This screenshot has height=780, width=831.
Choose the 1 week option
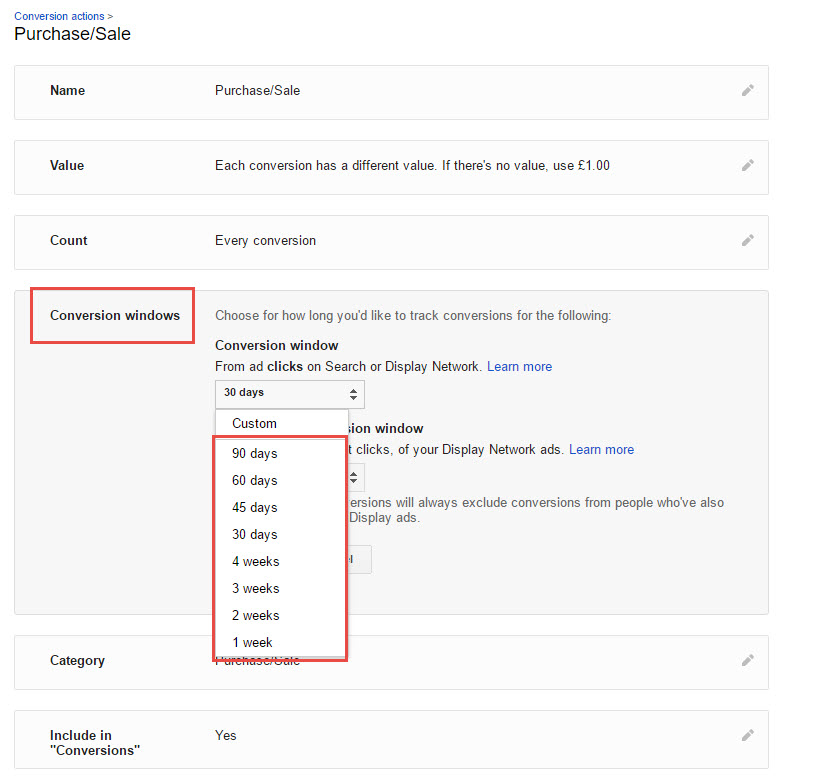252,642
